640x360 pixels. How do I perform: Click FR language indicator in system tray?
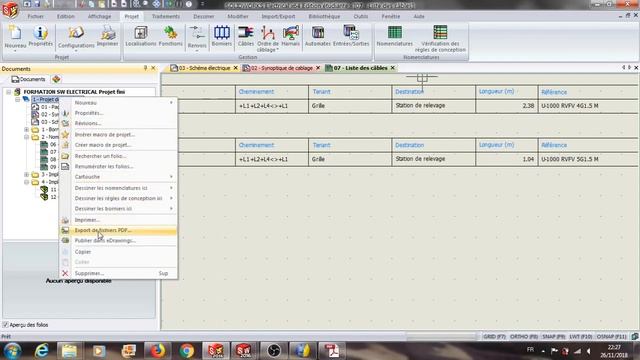[530, 350]
